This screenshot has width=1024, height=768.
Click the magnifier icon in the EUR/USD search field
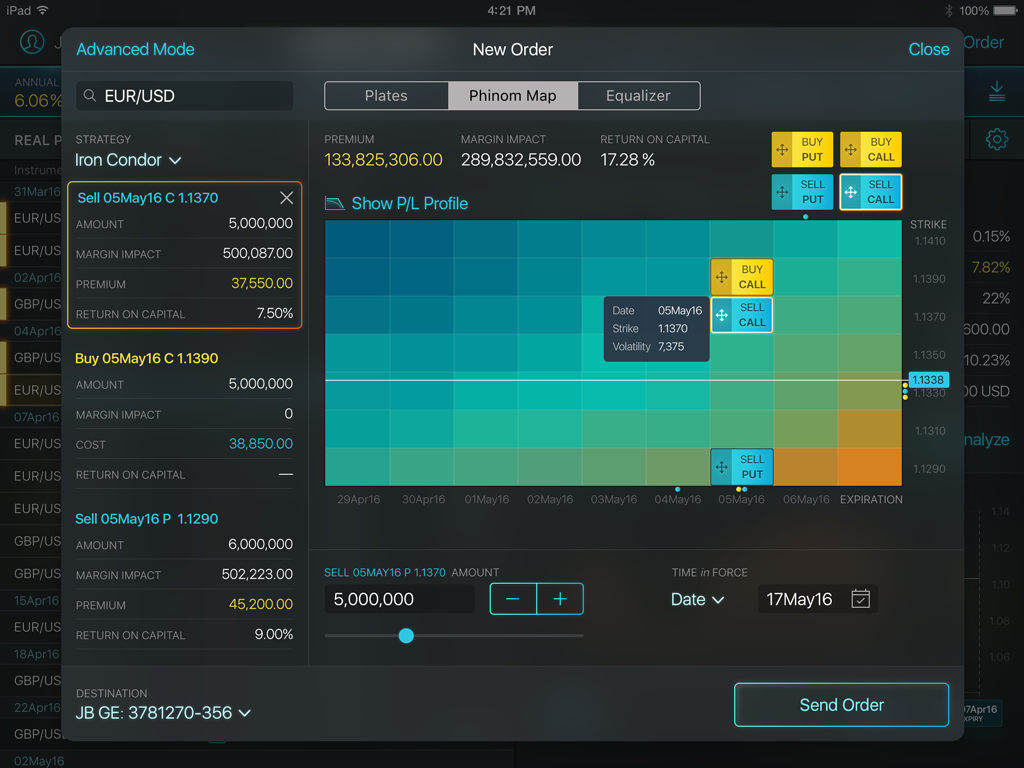(x=89, y=96)
